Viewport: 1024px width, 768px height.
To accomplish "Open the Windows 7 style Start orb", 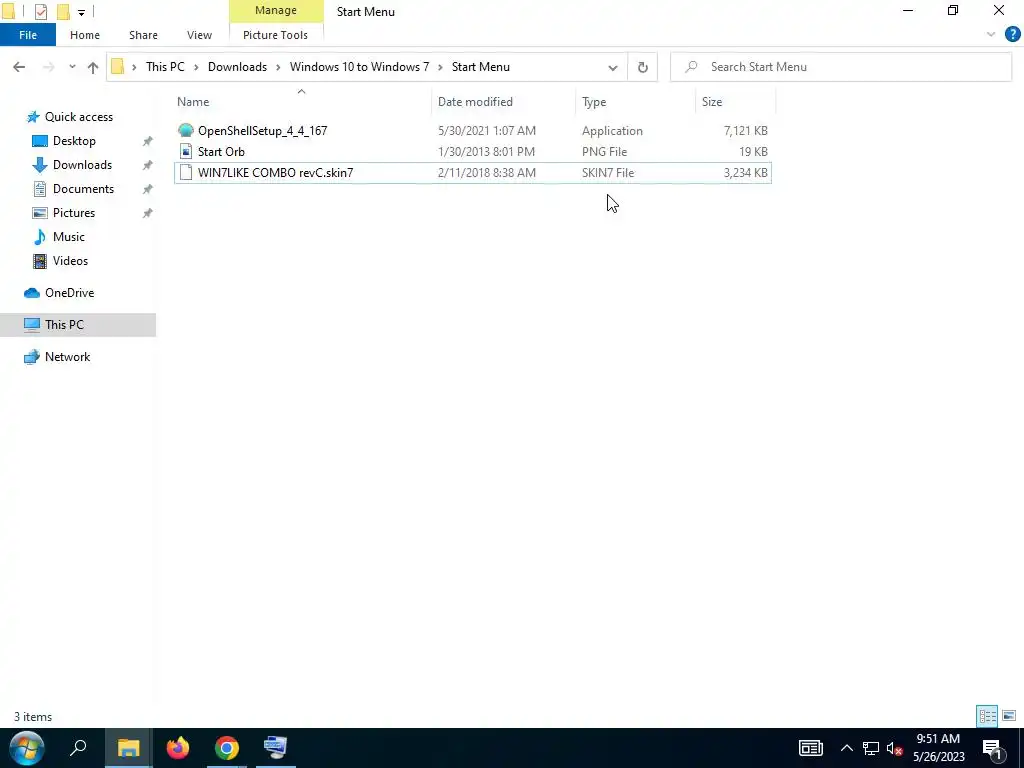I will (x=27, y=748).
